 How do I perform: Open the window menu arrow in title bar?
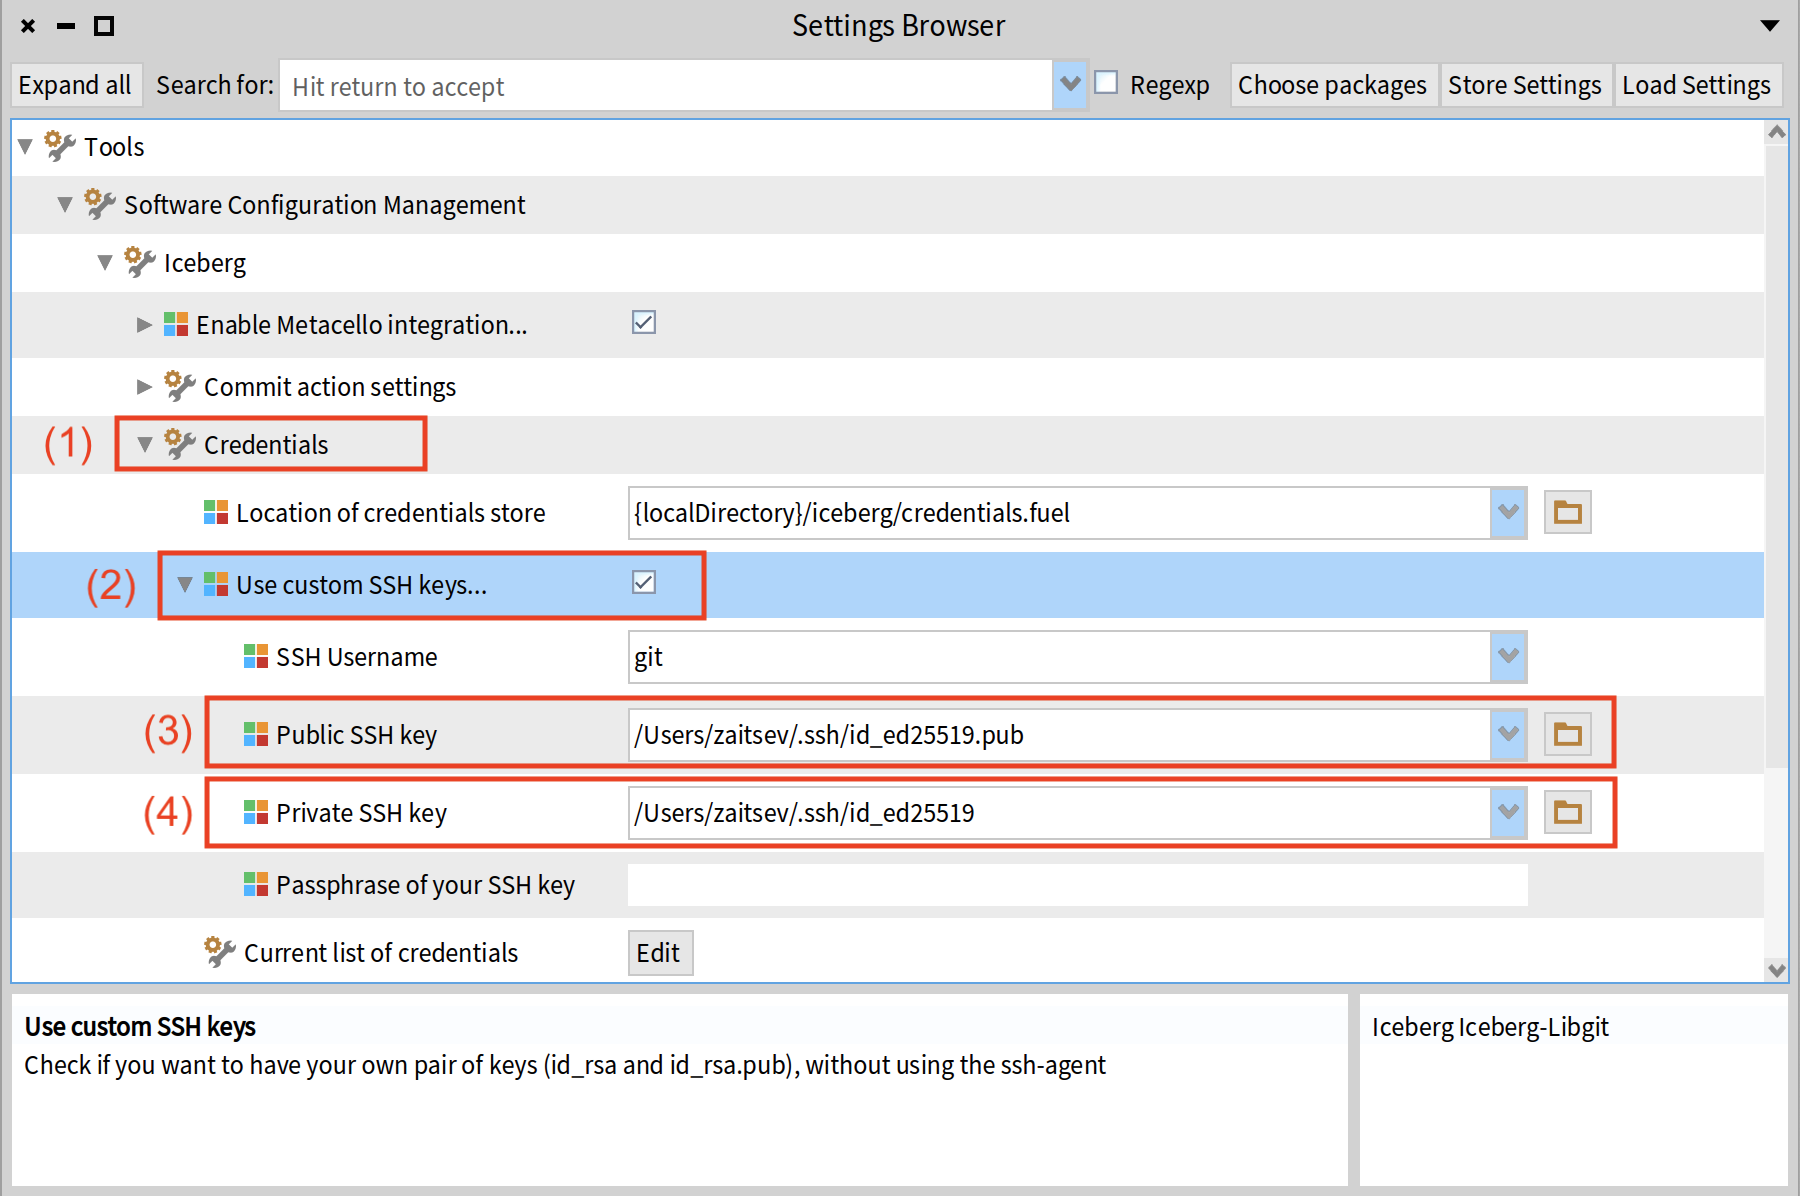tap(1769, 26)
